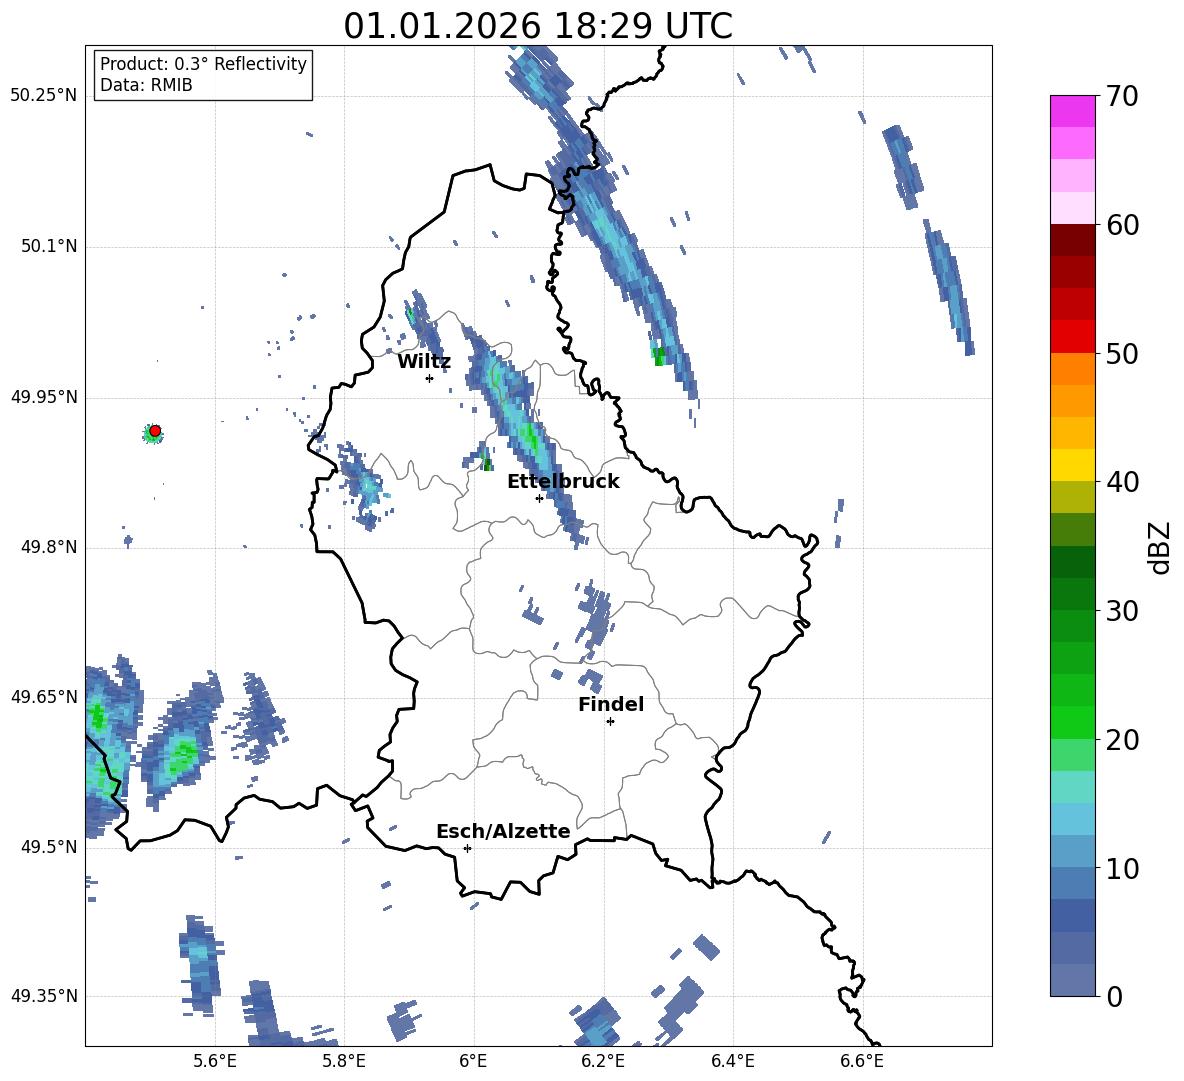
Task: Click the orange colorbar segment above 45
Action: coord(1072,369)
